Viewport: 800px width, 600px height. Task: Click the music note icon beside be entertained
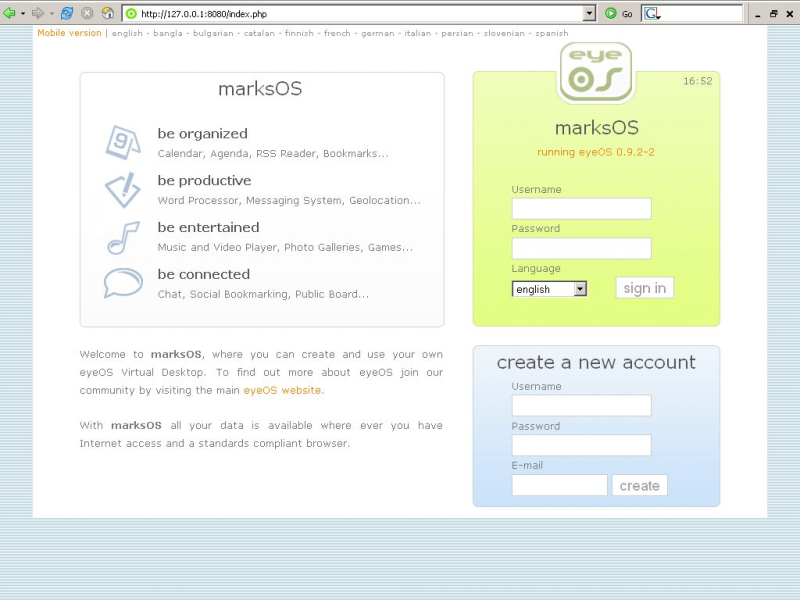point(123,237)
